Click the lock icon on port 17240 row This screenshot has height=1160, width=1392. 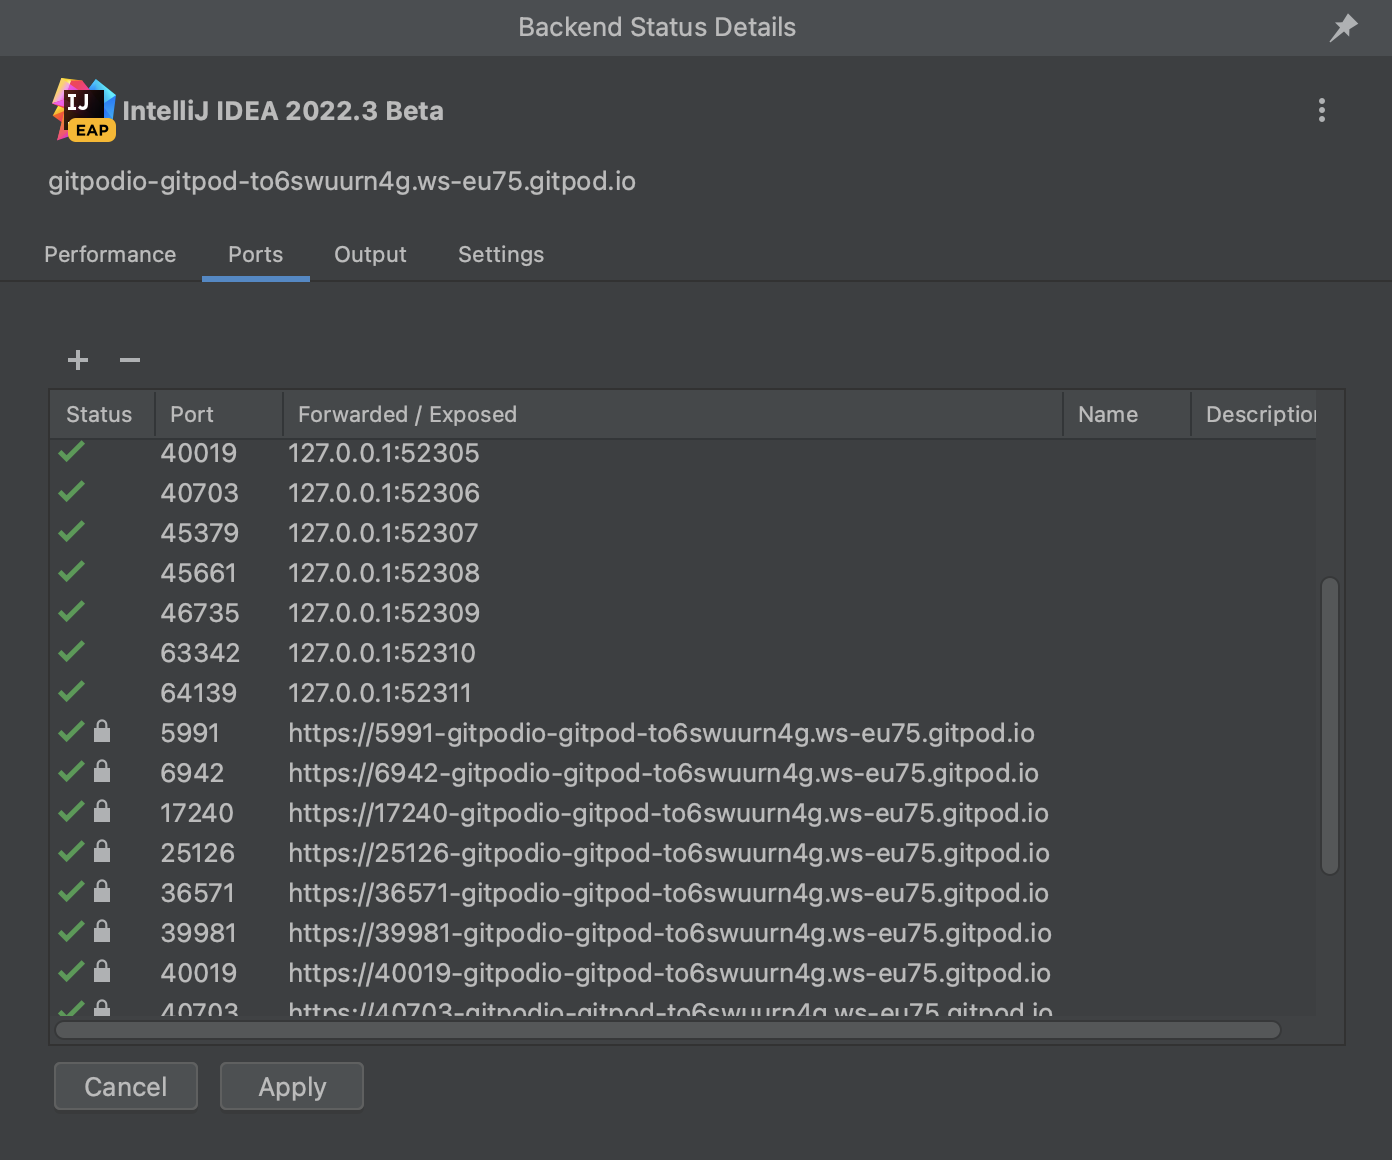coord(102,811)
